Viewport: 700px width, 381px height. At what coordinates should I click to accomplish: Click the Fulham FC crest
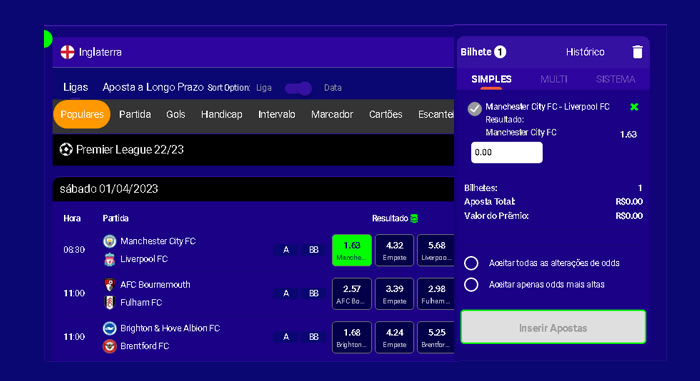click(109, 302)
